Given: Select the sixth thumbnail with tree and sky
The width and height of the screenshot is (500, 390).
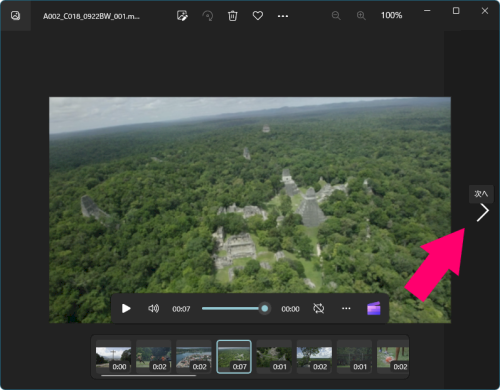Looking at the screenshot, I should pyautogui.click(x=314, y=357).
